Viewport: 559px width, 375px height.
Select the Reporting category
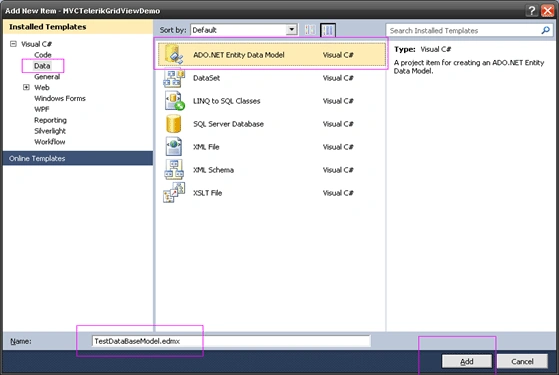[50, 120]
